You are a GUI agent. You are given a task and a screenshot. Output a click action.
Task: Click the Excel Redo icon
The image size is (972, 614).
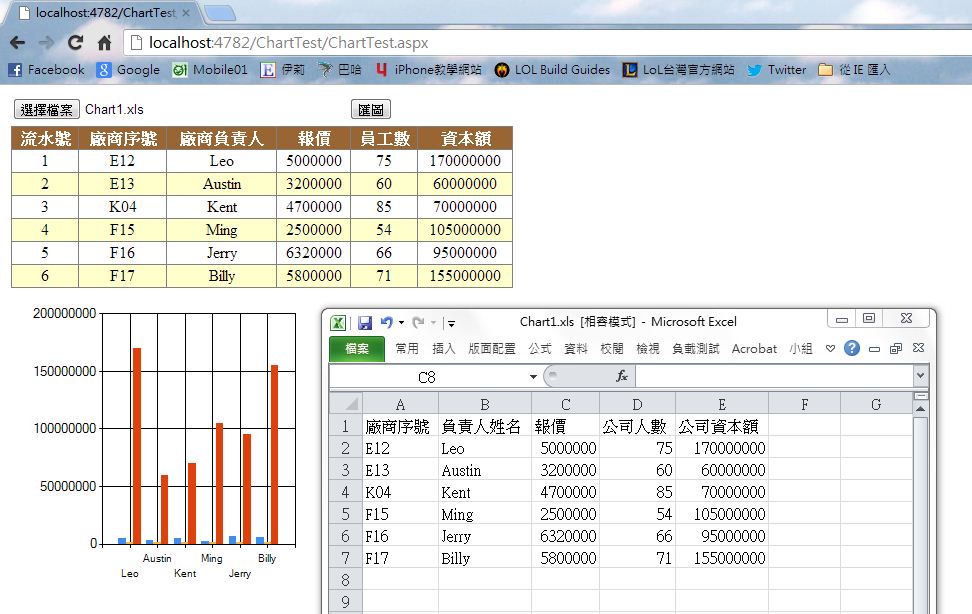pos(418,323)
